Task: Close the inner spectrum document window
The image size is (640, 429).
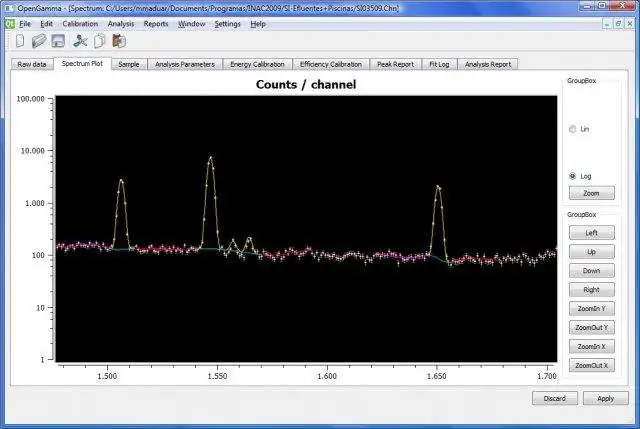Action: click(630, 24)
